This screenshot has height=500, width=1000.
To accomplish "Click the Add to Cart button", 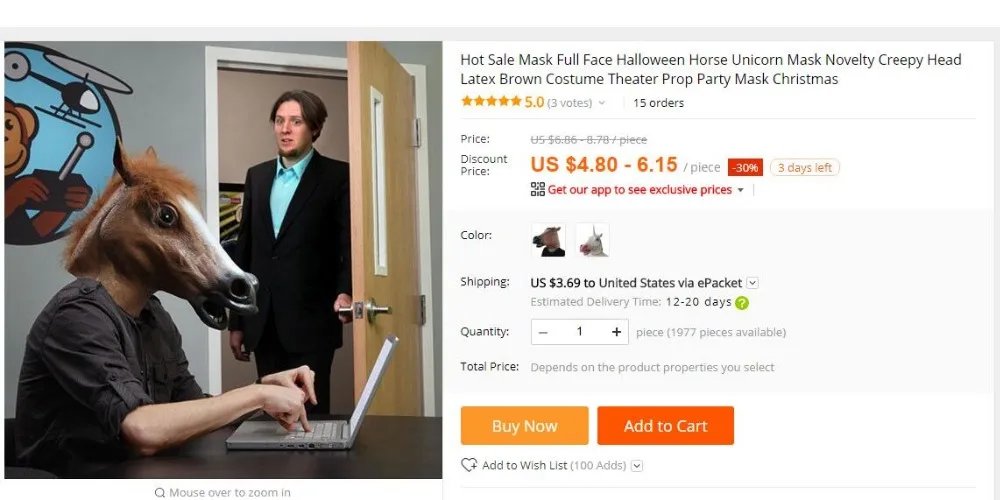I will point(665,425).
